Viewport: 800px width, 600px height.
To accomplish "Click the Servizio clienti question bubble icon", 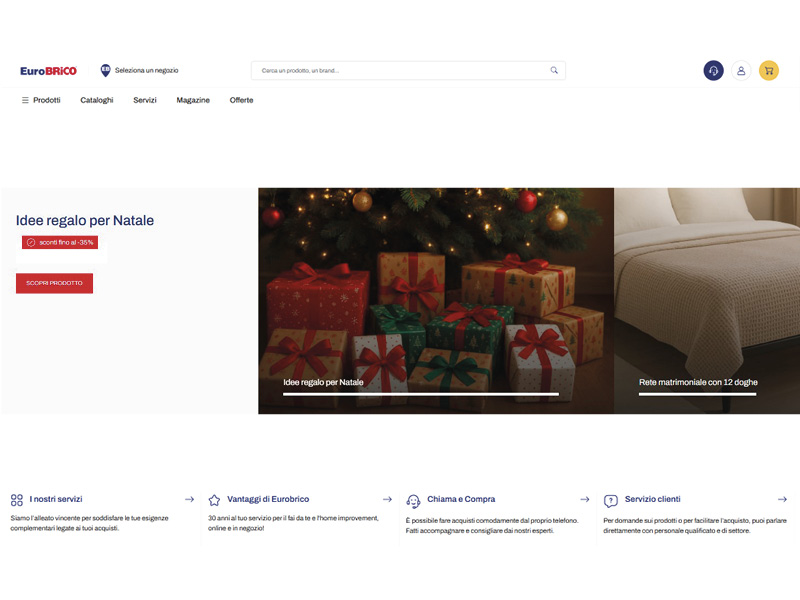I will pyautogui.click(x=611, y=500).
